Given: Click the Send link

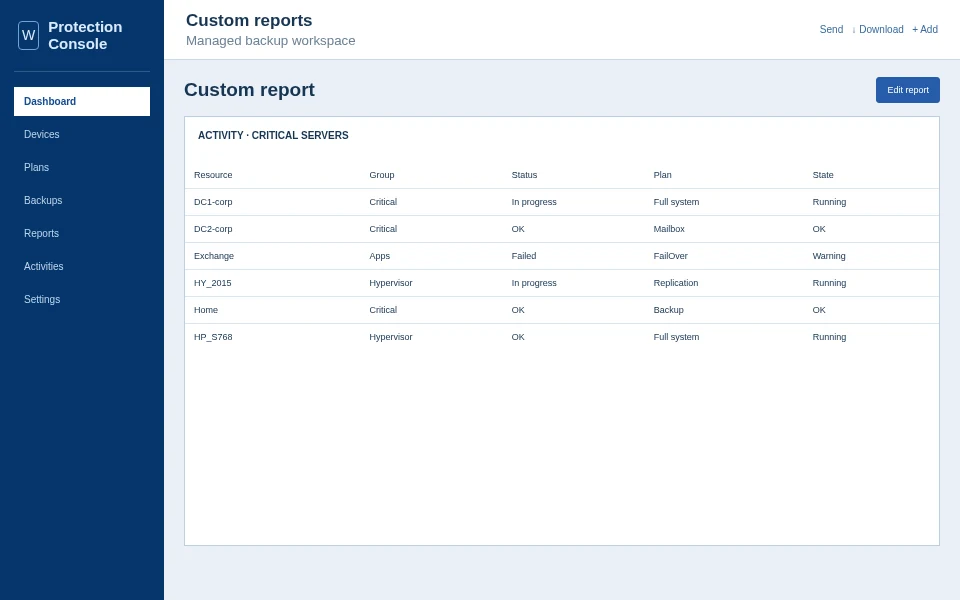Looking at the screenshot, I should [x=831, y=29].
